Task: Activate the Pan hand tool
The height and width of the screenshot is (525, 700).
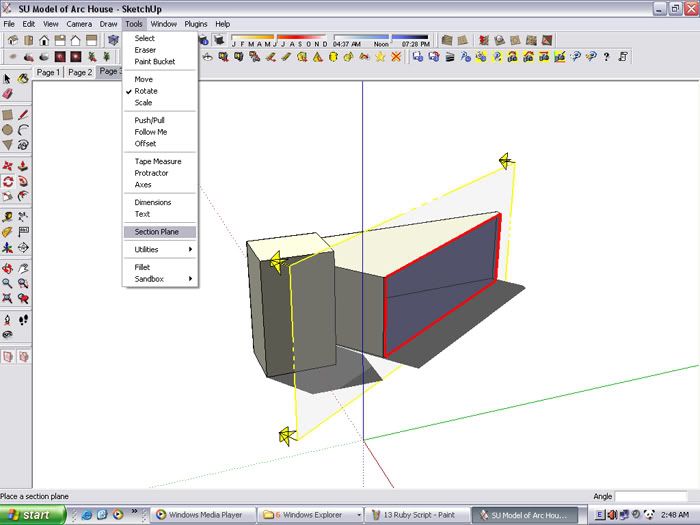Action: (23, 268)
